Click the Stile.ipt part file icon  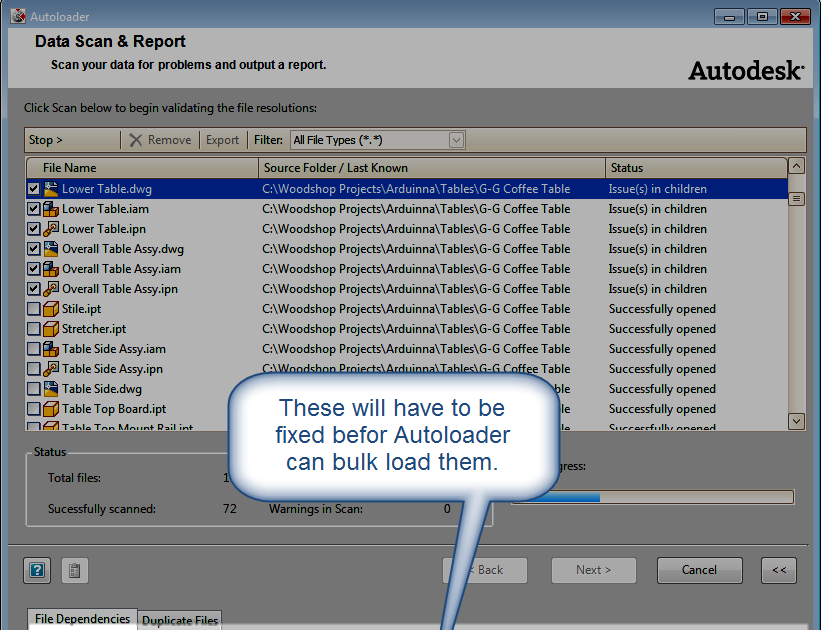pos(52,308)
